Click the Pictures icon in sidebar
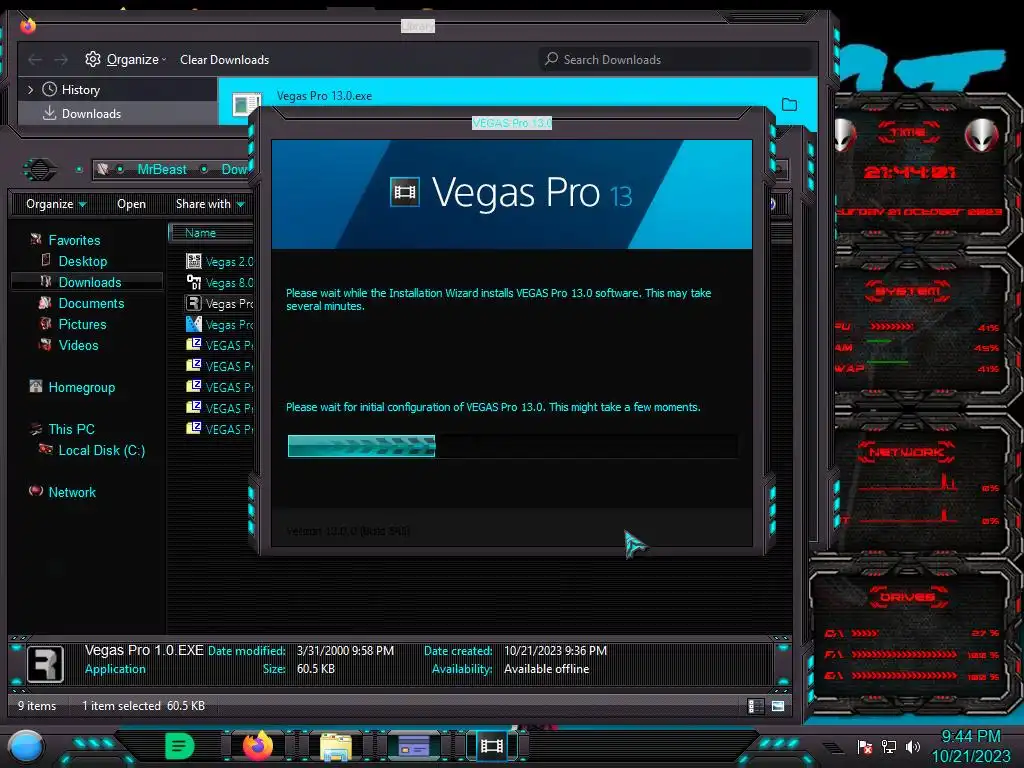The width and height of the screenshot is (1024, 768). click(x=45, y=324)
